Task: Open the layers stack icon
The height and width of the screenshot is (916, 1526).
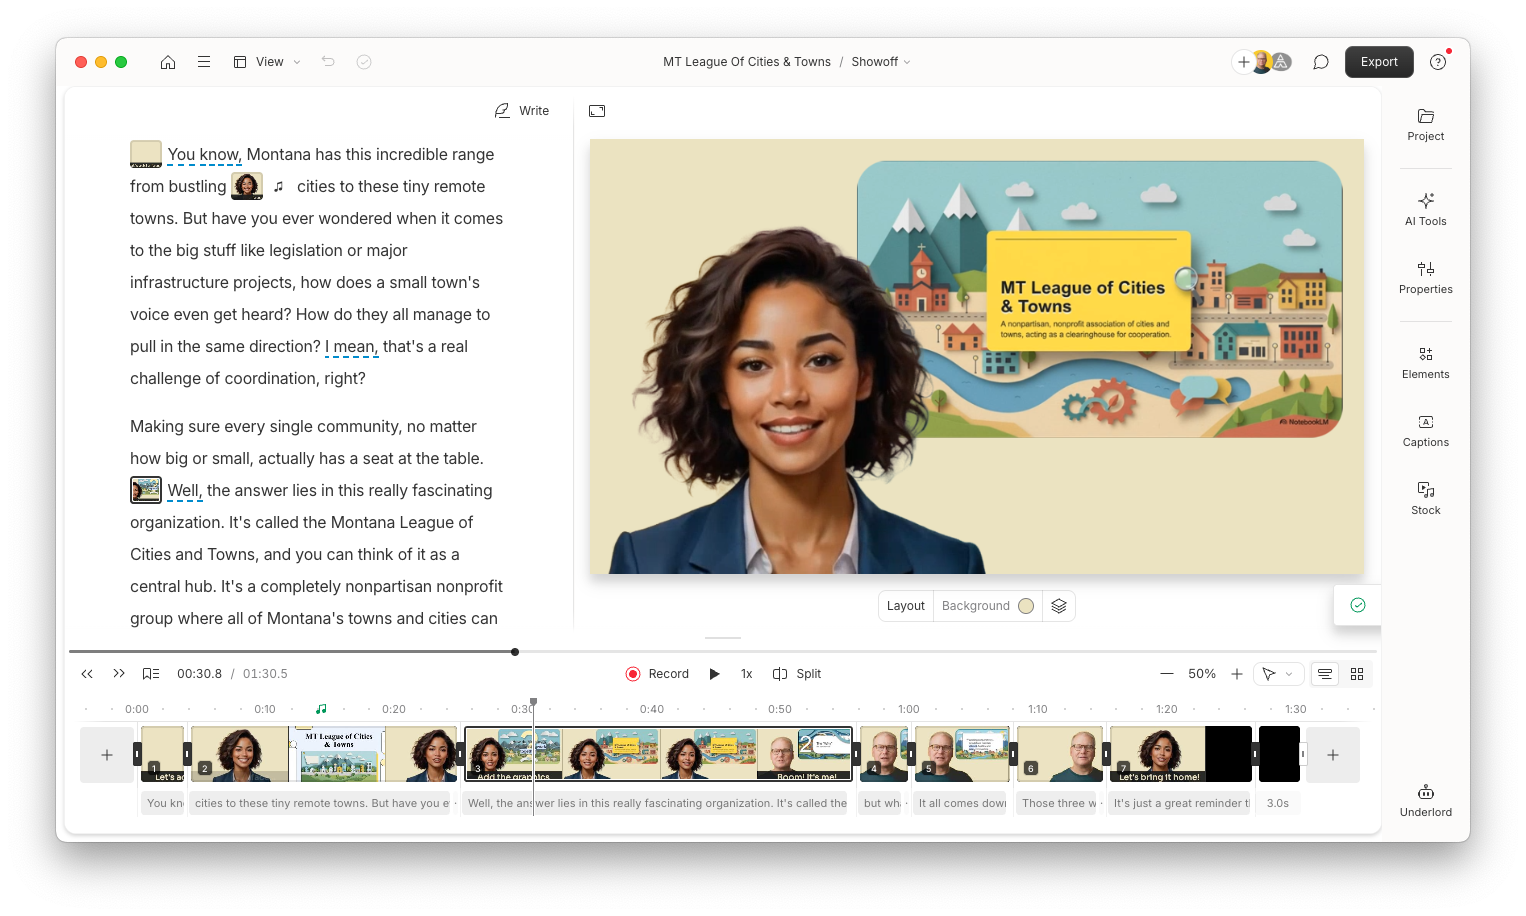Action: (1059, 606)
